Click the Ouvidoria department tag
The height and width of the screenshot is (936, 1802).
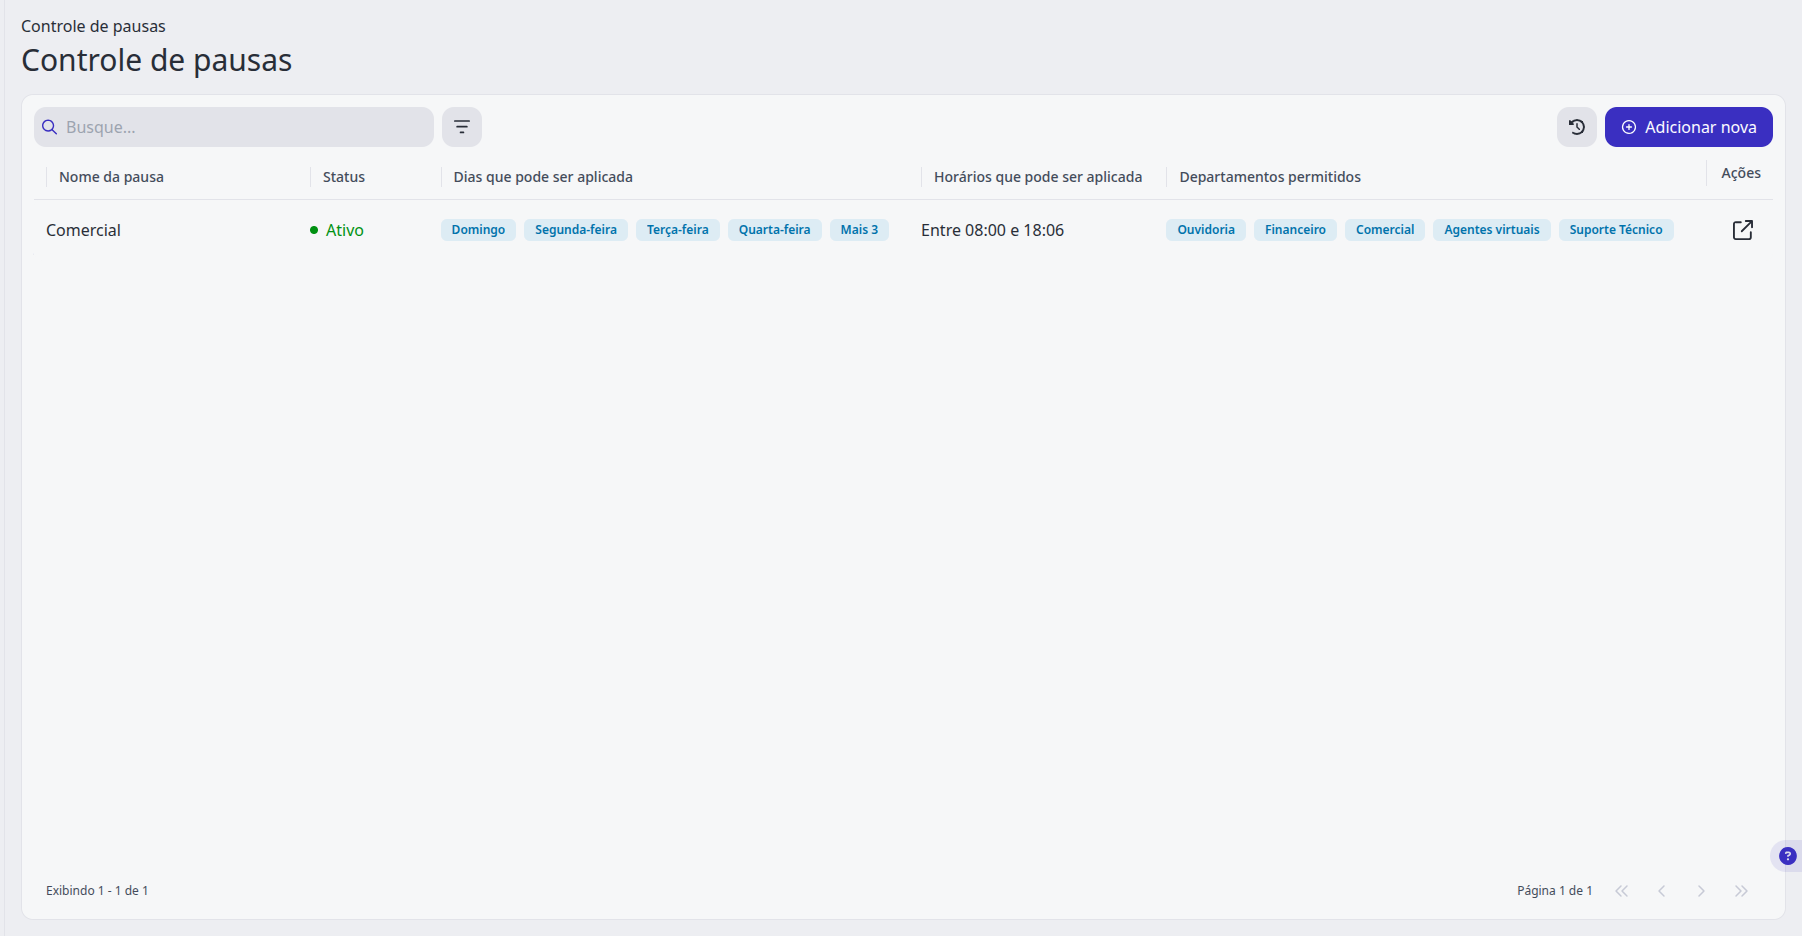point(1206,230)
